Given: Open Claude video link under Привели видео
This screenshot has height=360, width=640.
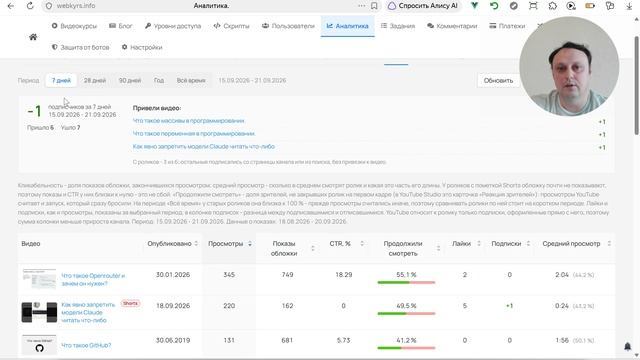Looking at the screenshot, I should (x=204, y=147).
